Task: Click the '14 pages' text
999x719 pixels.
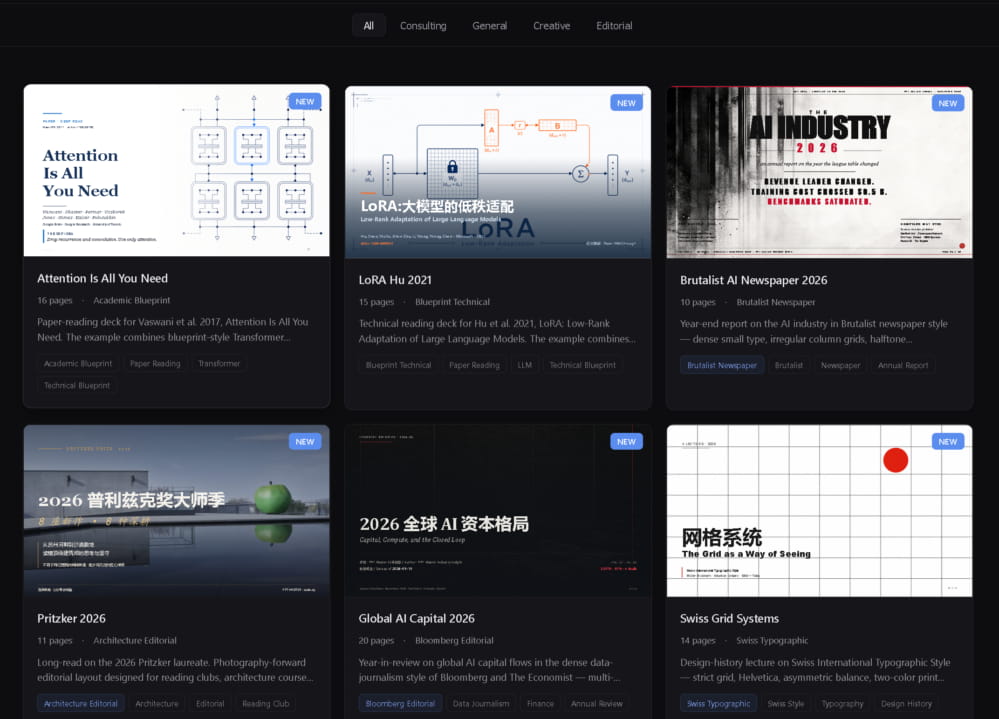Action: point(698,640)
